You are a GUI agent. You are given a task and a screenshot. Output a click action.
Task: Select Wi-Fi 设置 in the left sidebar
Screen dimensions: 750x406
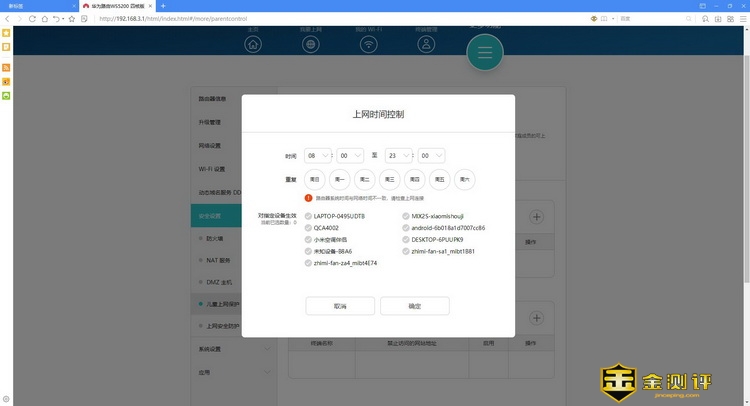[212, 168]
